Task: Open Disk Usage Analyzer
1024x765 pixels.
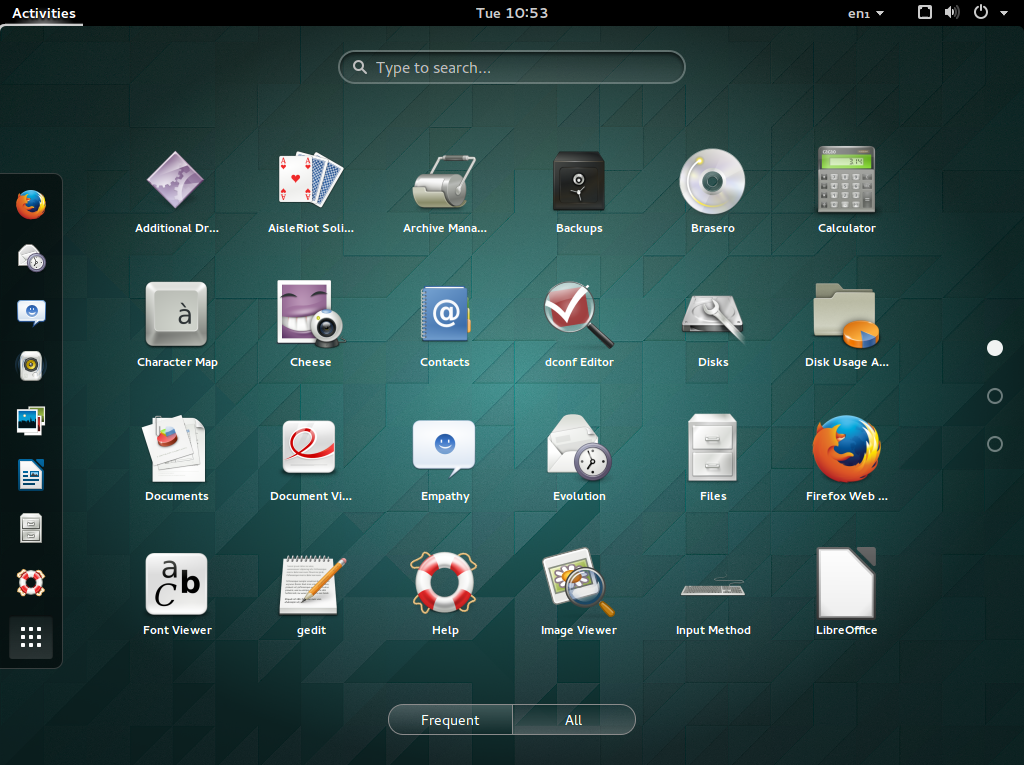Action: click(846, 314)
